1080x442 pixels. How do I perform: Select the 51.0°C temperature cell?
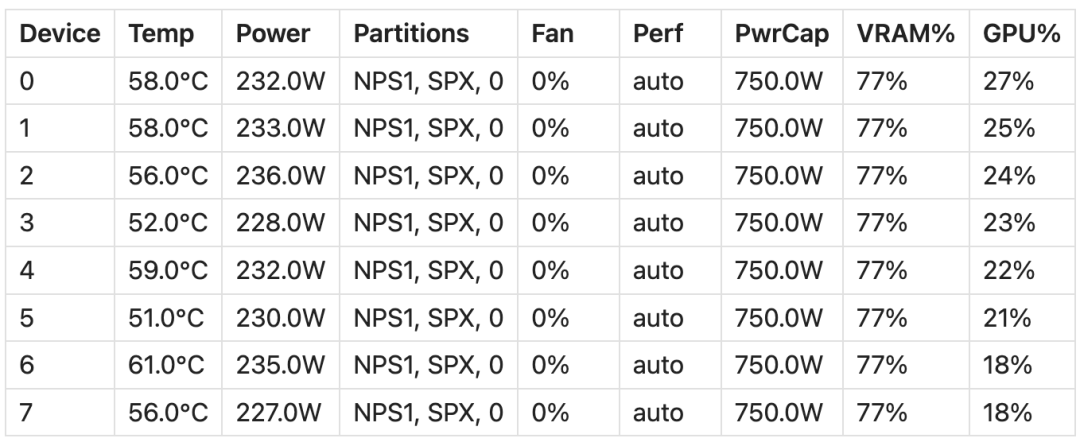pos(168,318)
